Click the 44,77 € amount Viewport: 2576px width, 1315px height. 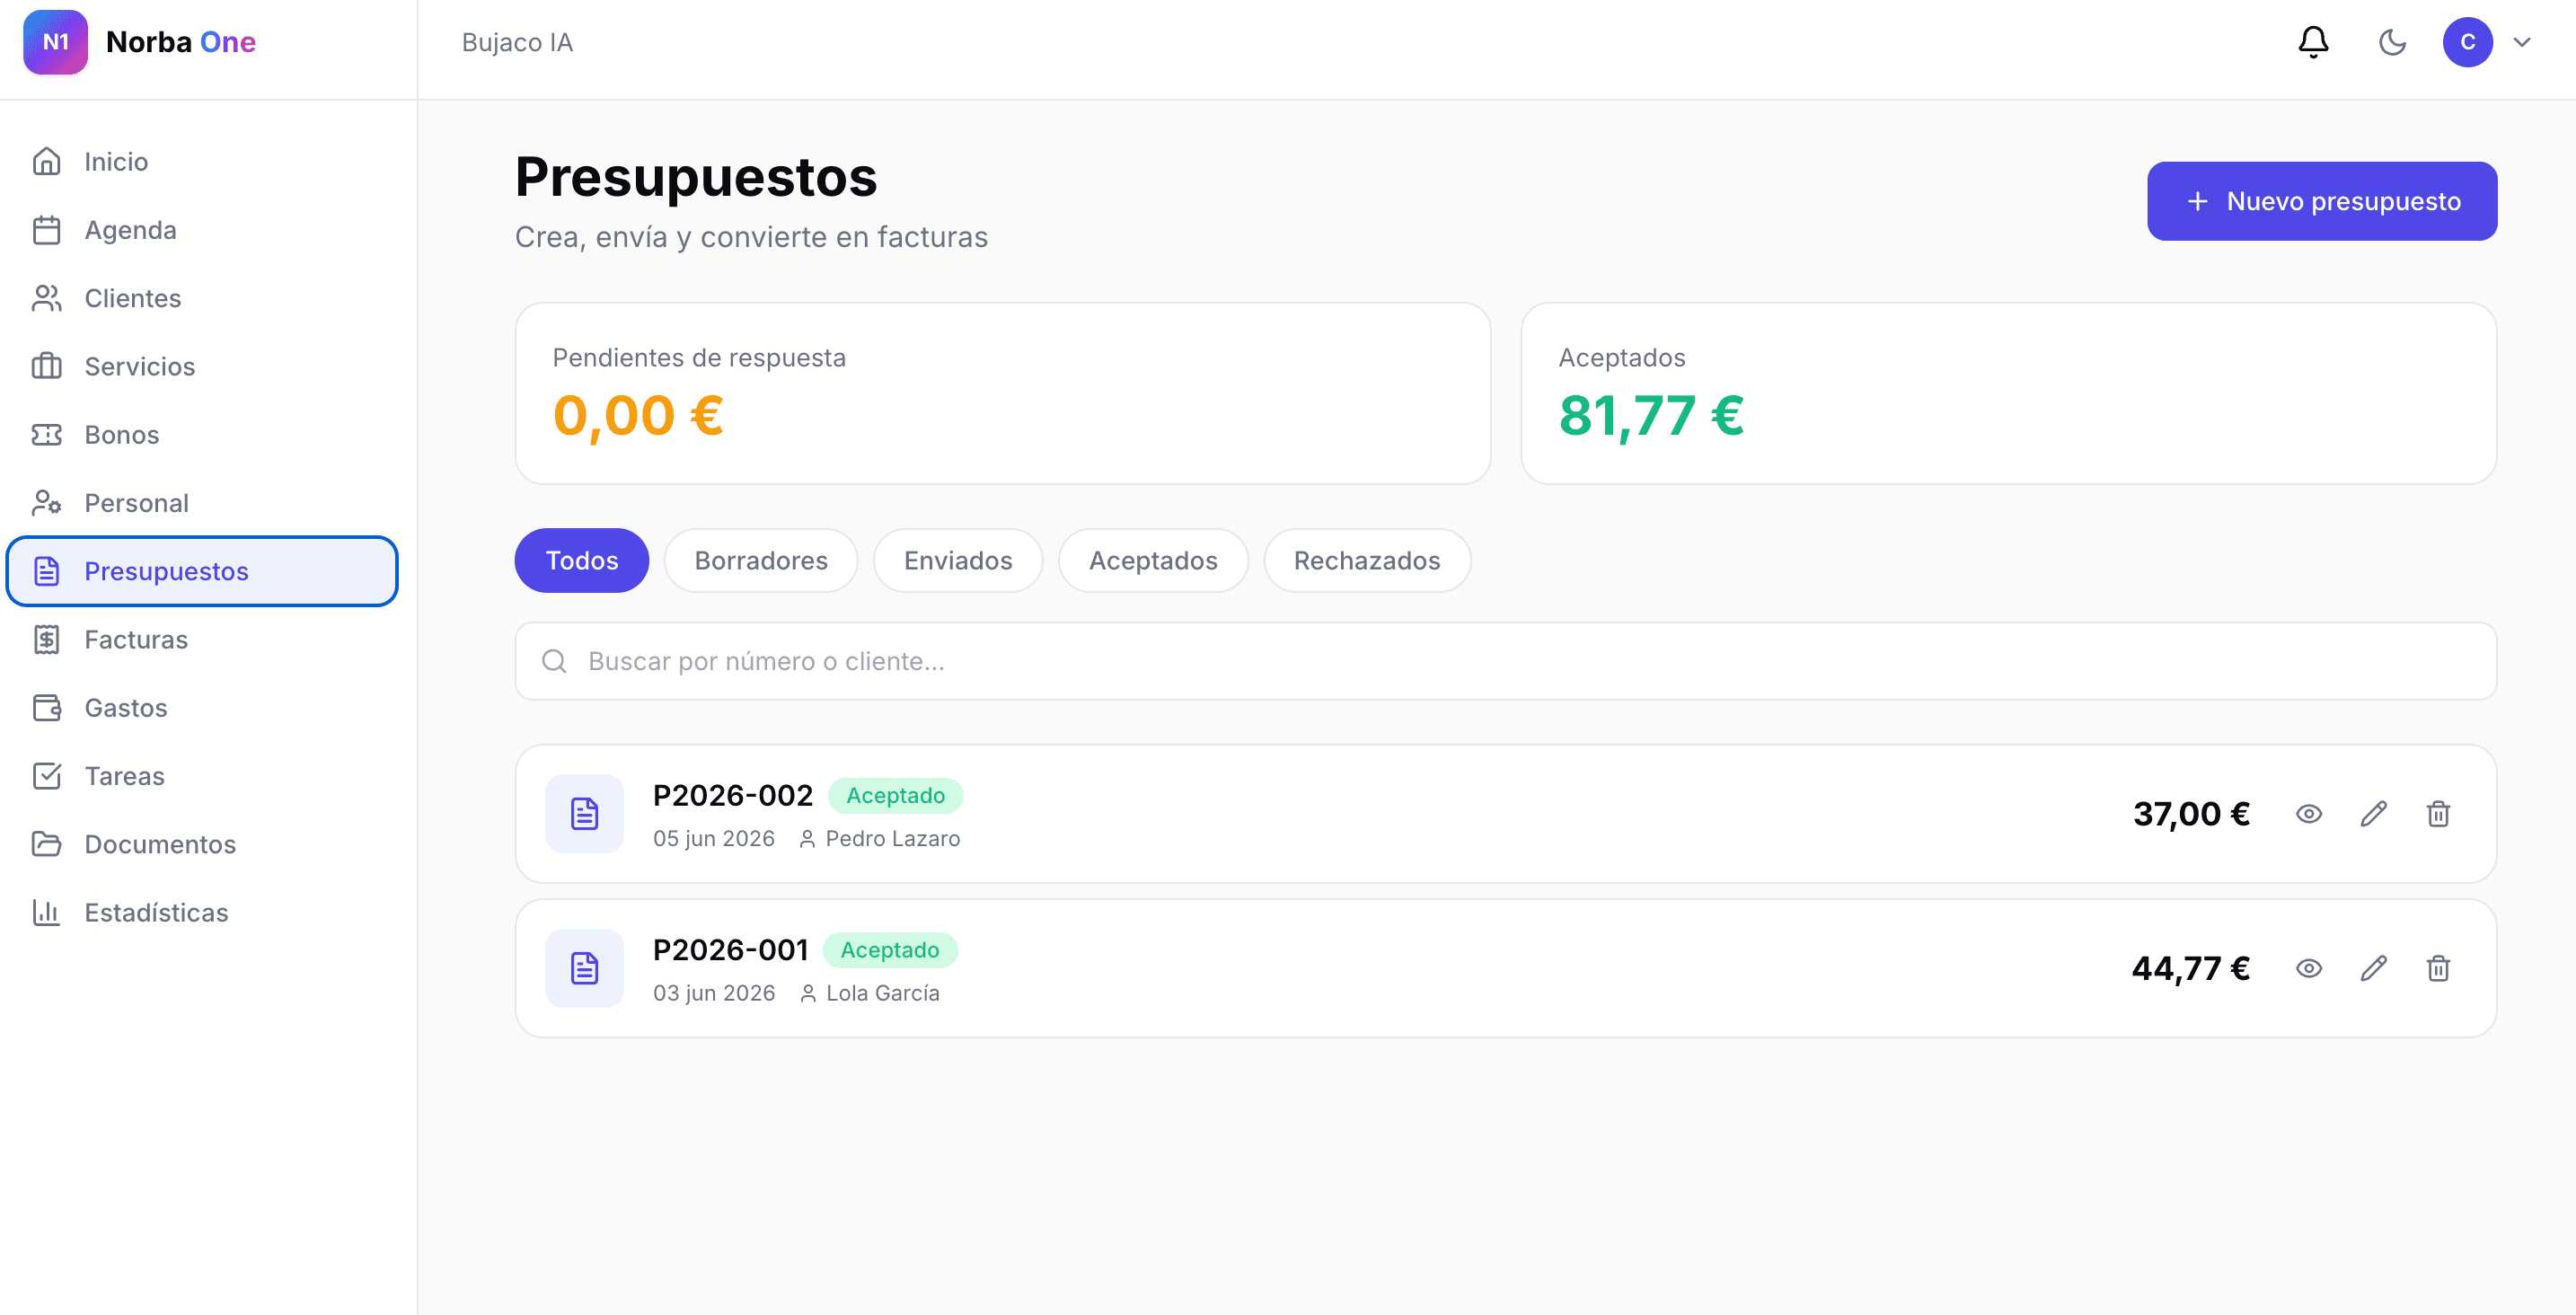2190,968
